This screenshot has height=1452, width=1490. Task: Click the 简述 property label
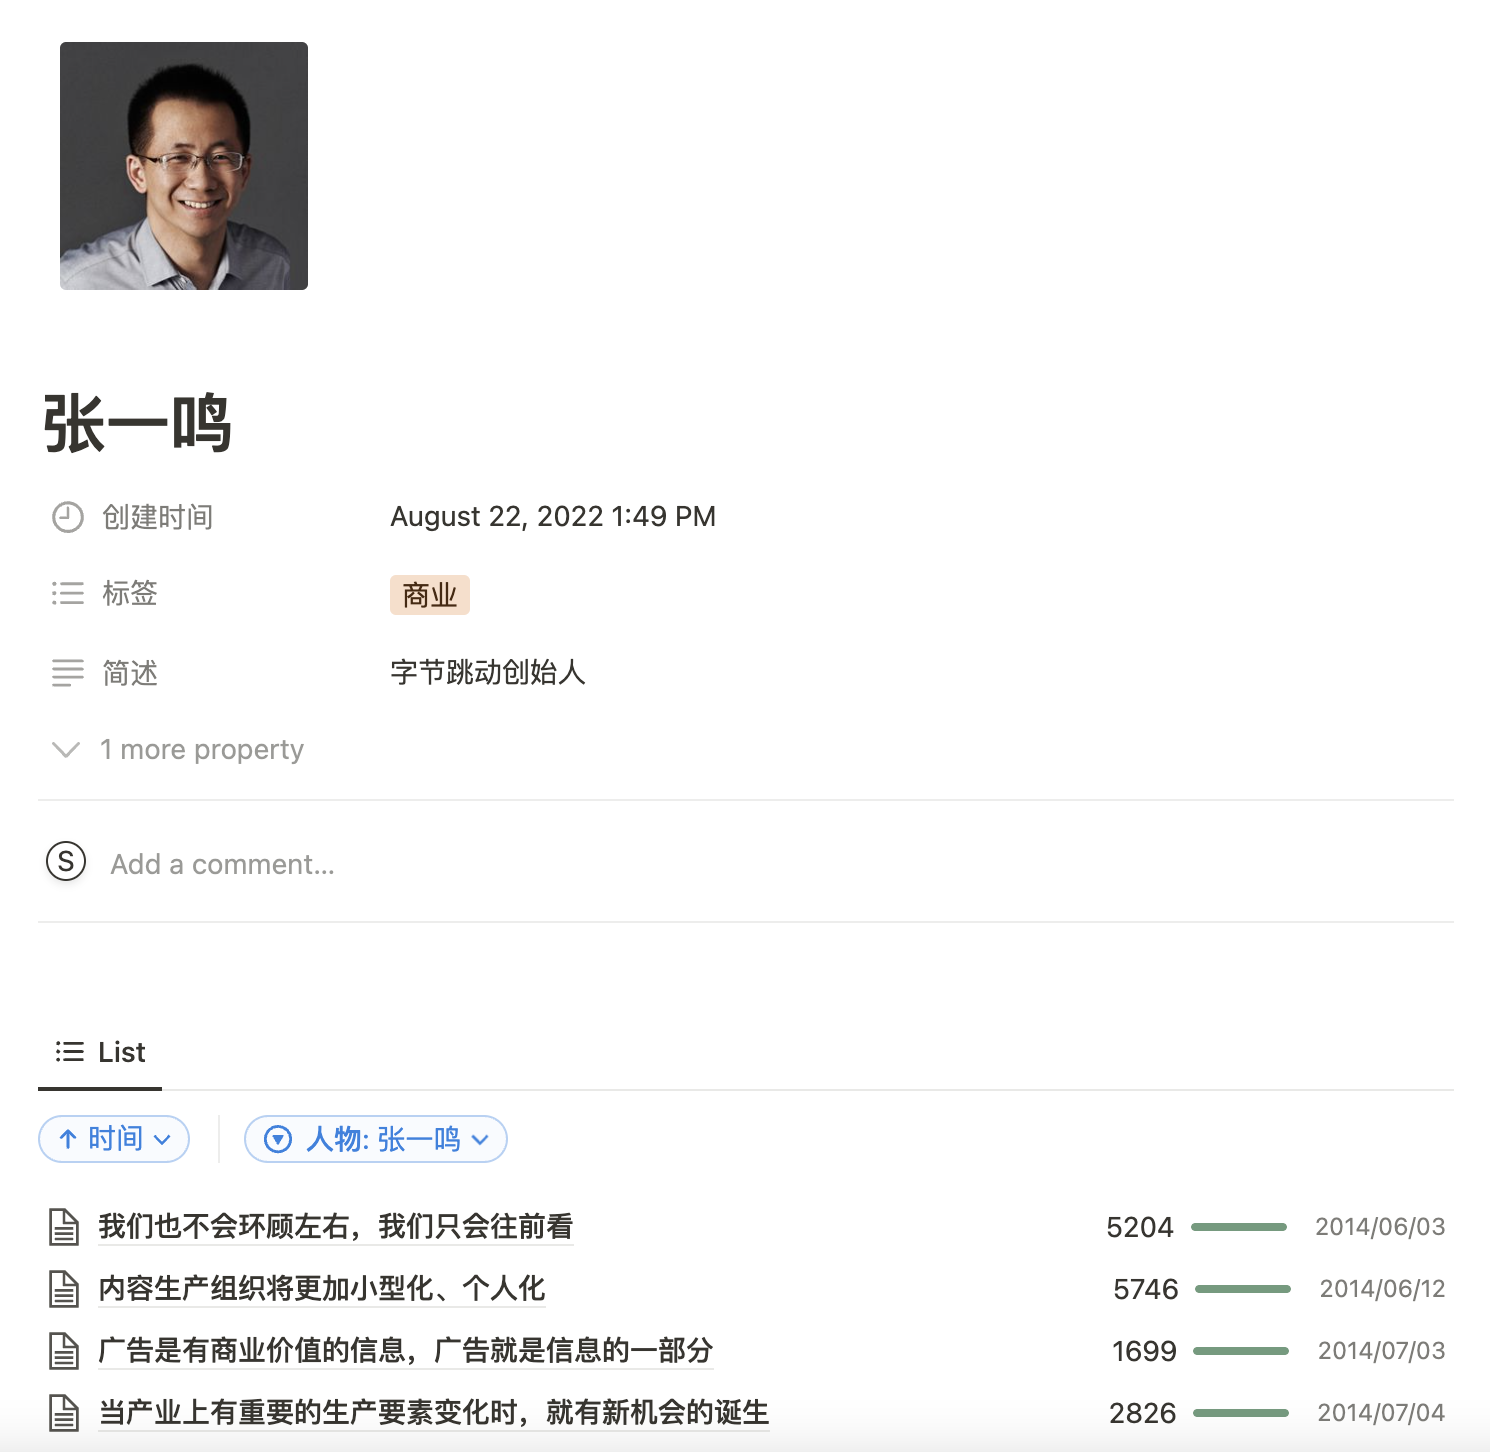click(130, 673)
